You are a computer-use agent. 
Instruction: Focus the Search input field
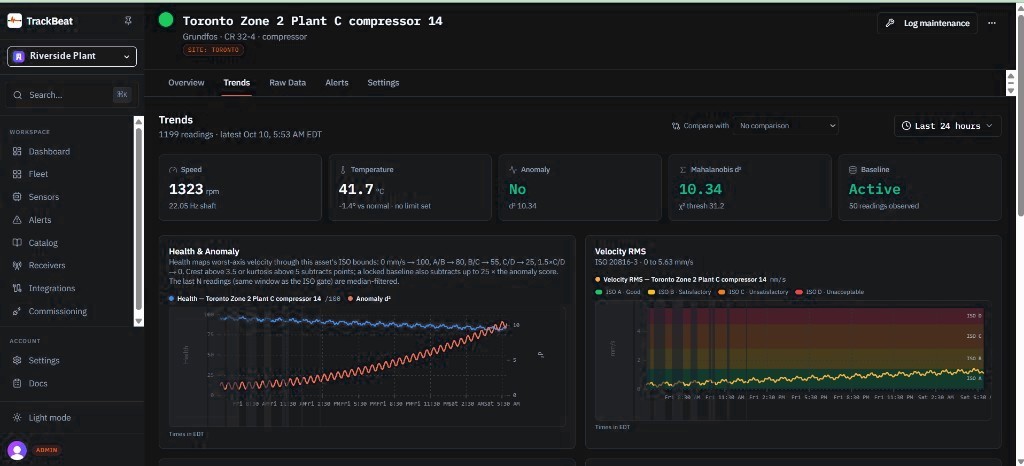(72, 95)
